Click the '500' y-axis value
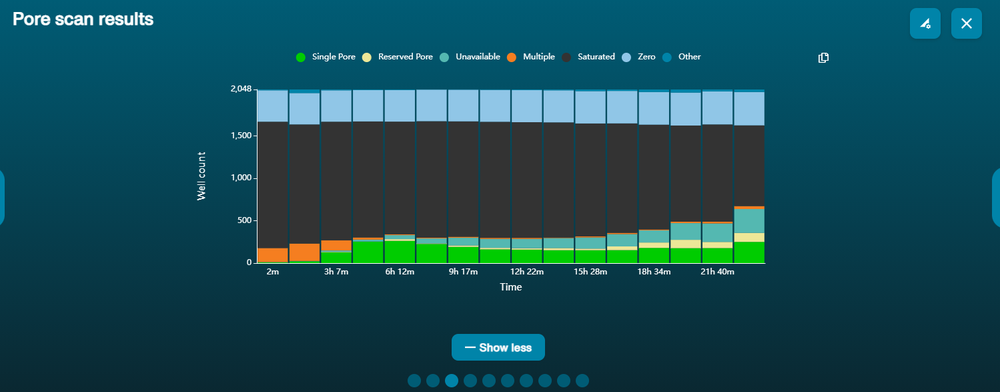Viewport: 1000px width, 392px height. tap(244, 221)
